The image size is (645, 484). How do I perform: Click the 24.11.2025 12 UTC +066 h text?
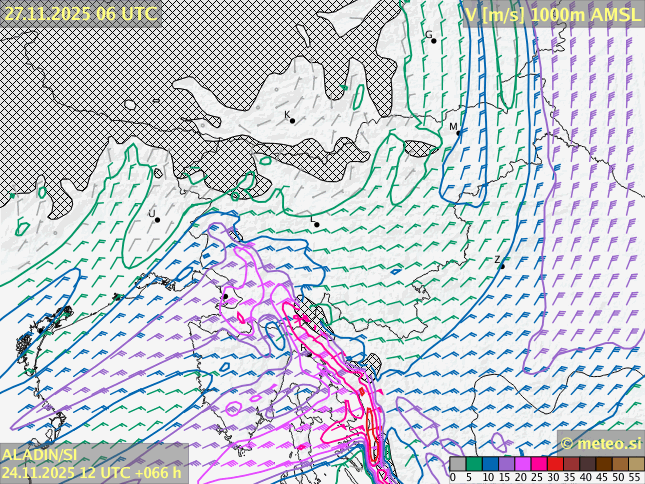[92, 472]
